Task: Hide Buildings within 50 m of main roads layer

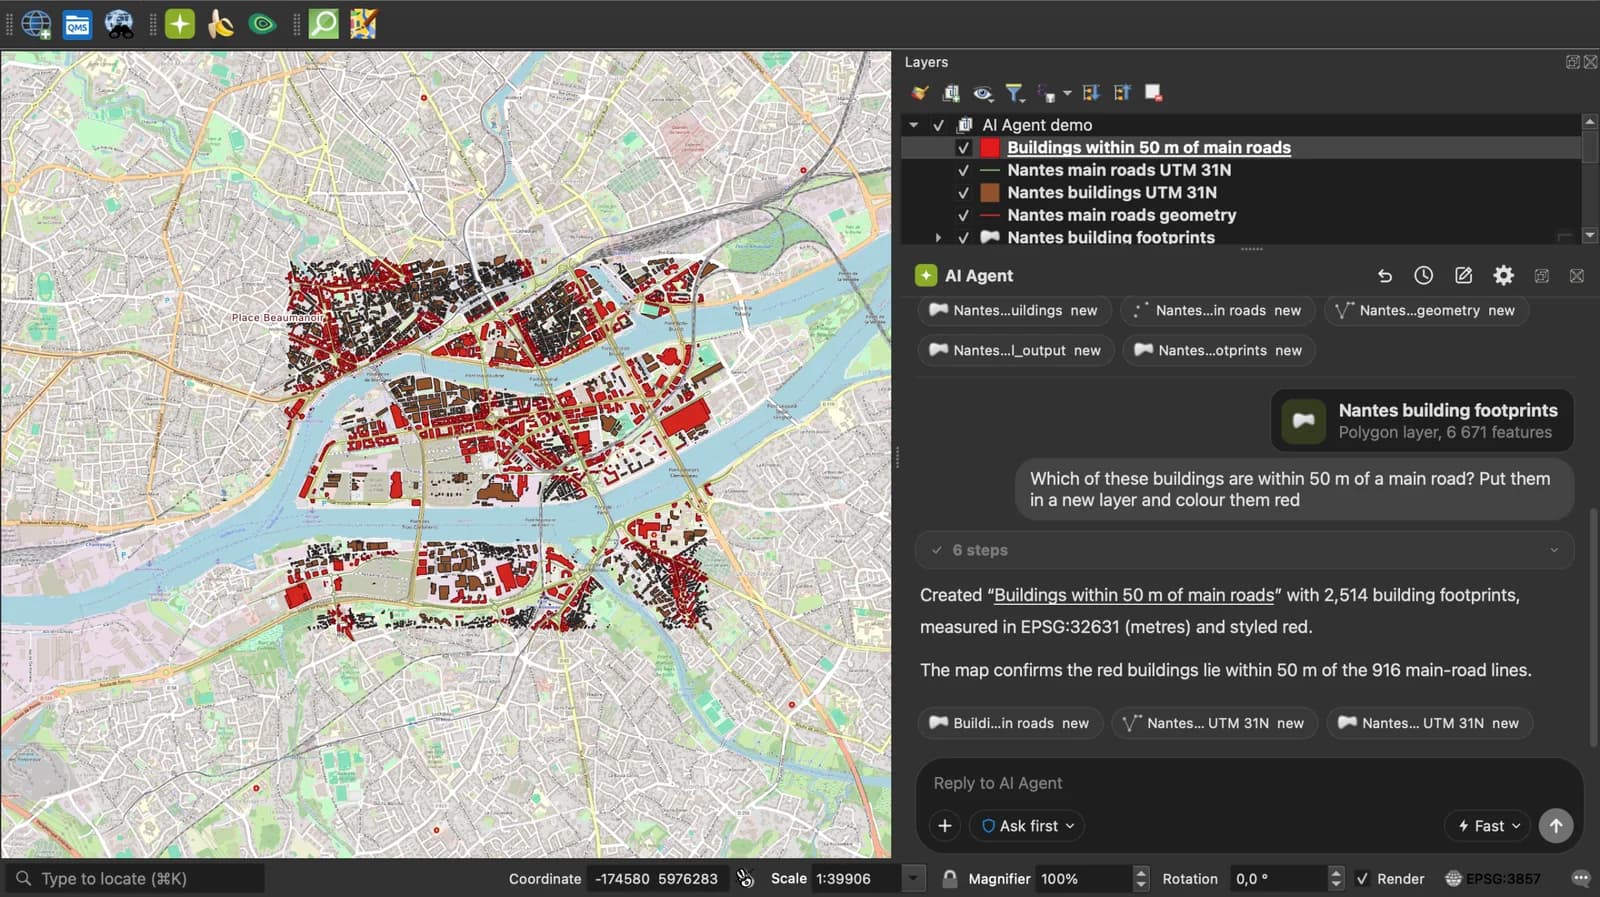Action: (x=963, y=148)
